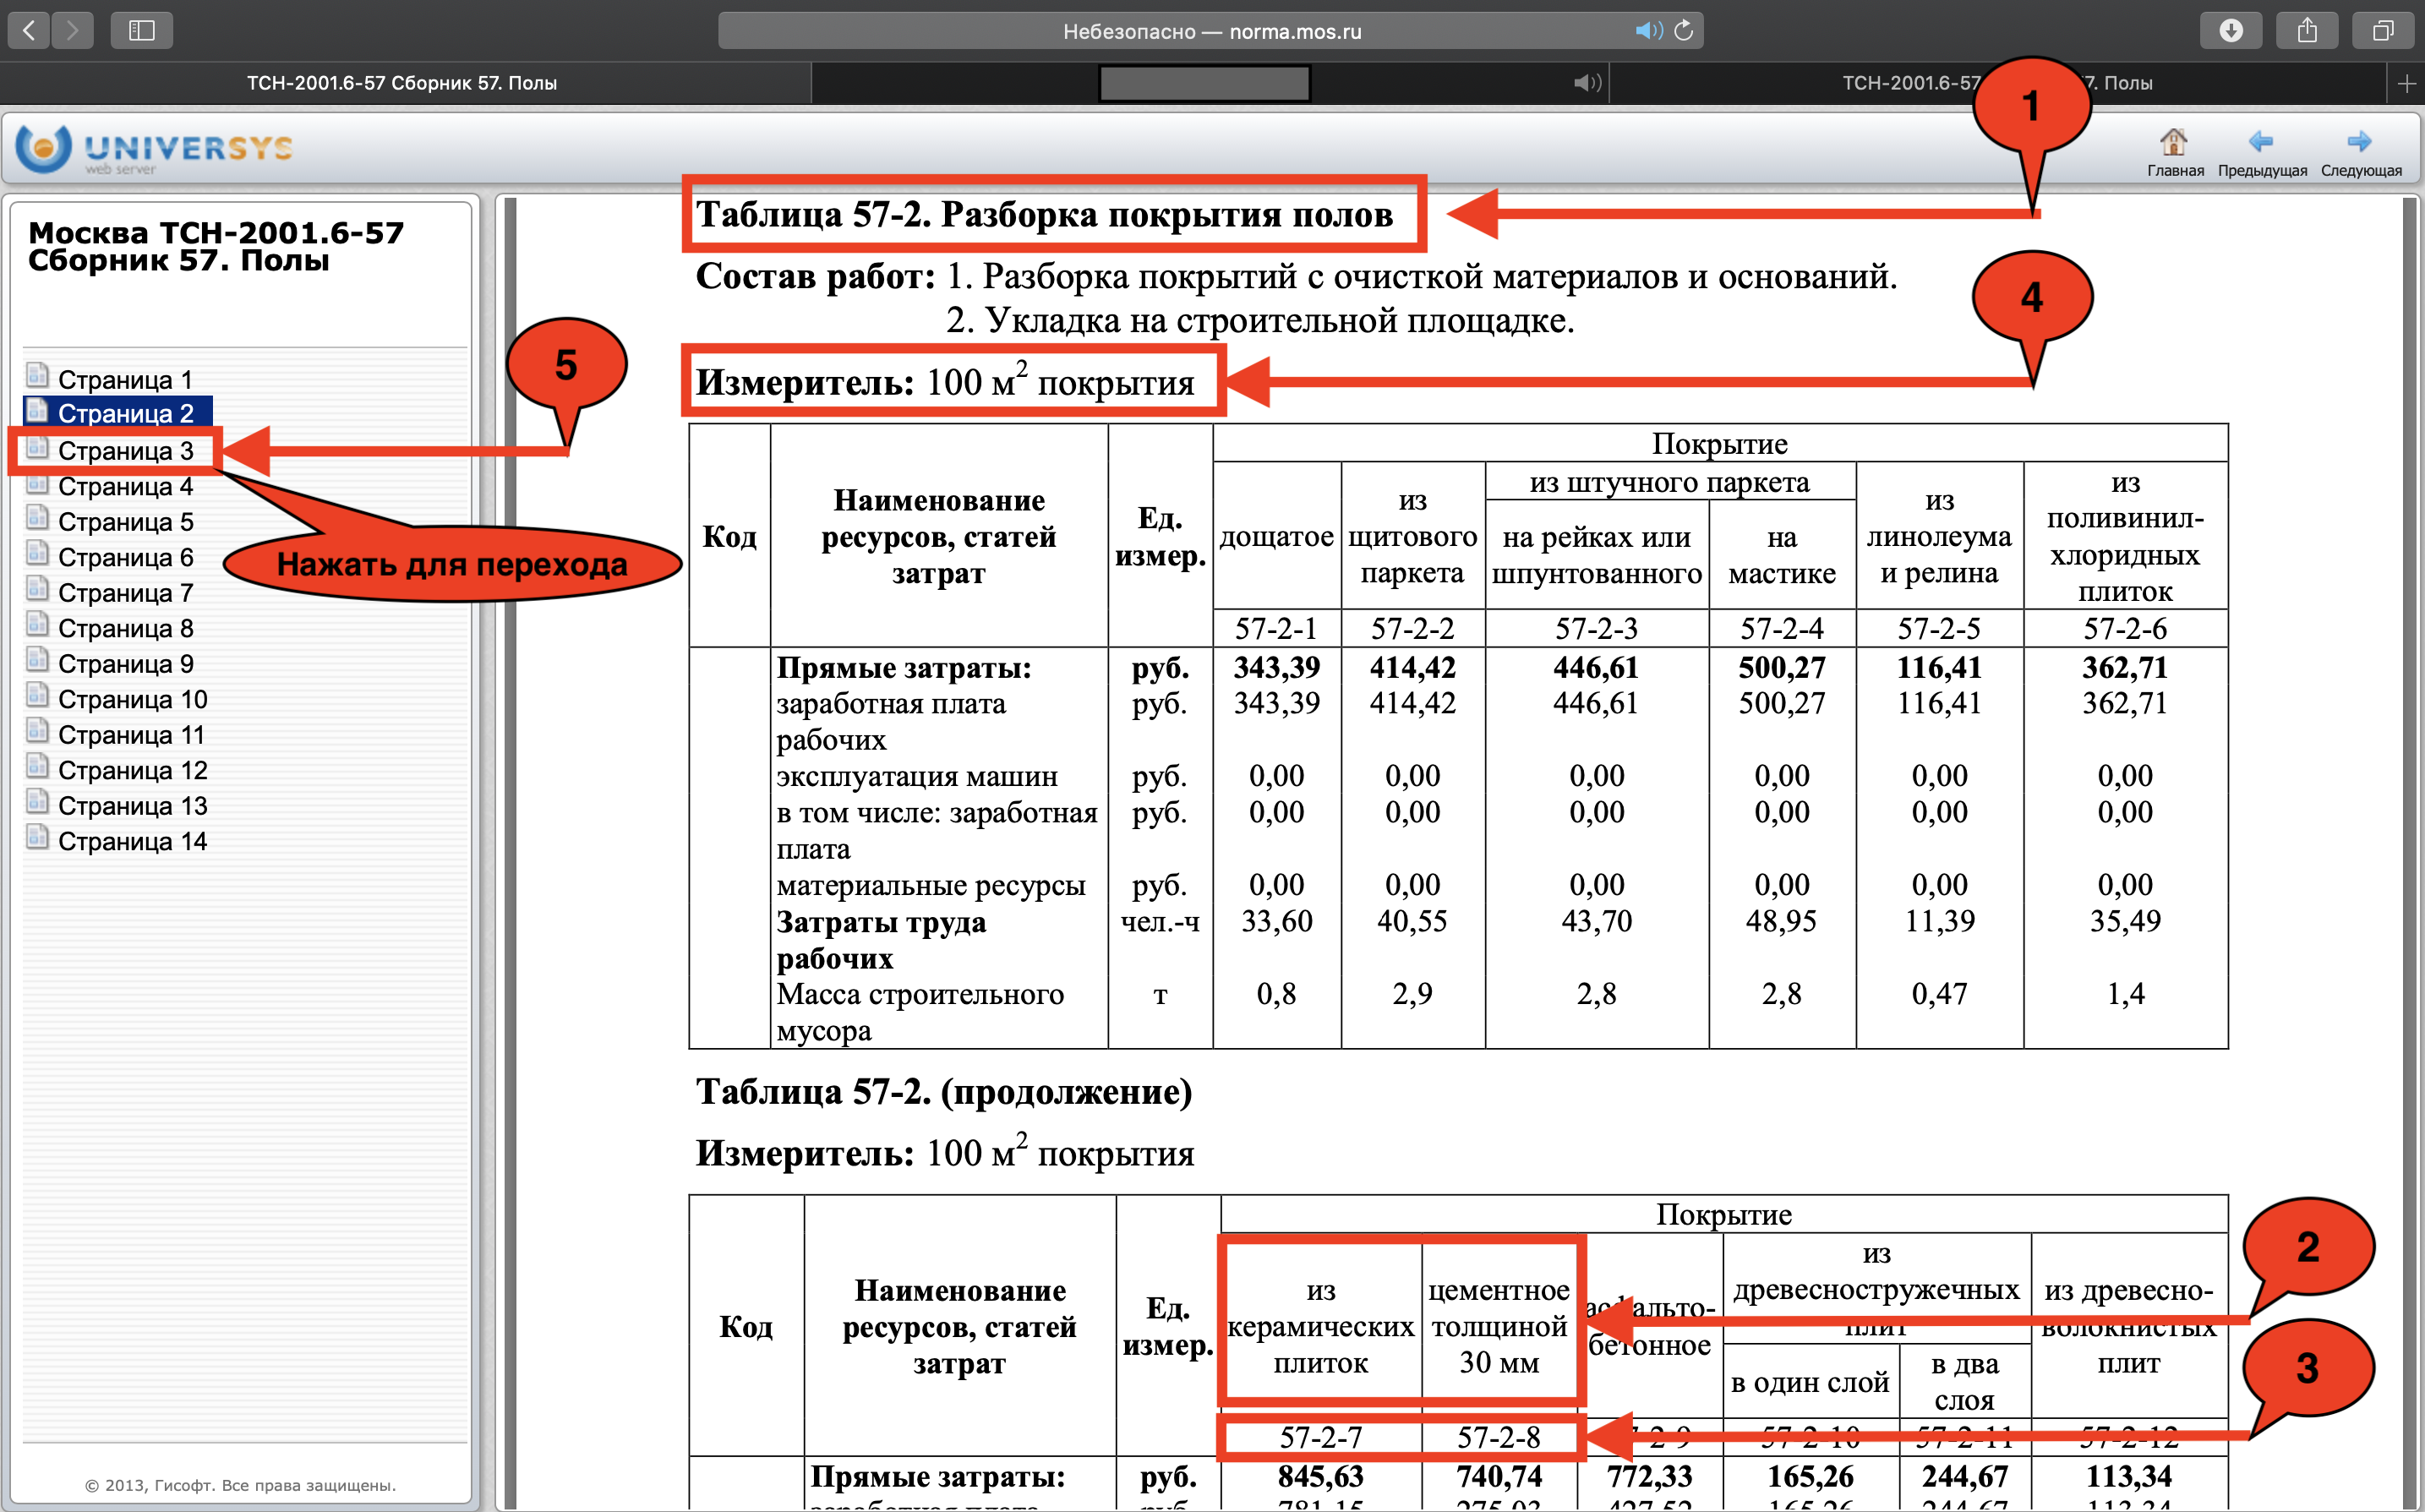This screenshot has height=1512, width=2425.
Task: Open Safari downloads button
Action: click(x=2231, y=30)
